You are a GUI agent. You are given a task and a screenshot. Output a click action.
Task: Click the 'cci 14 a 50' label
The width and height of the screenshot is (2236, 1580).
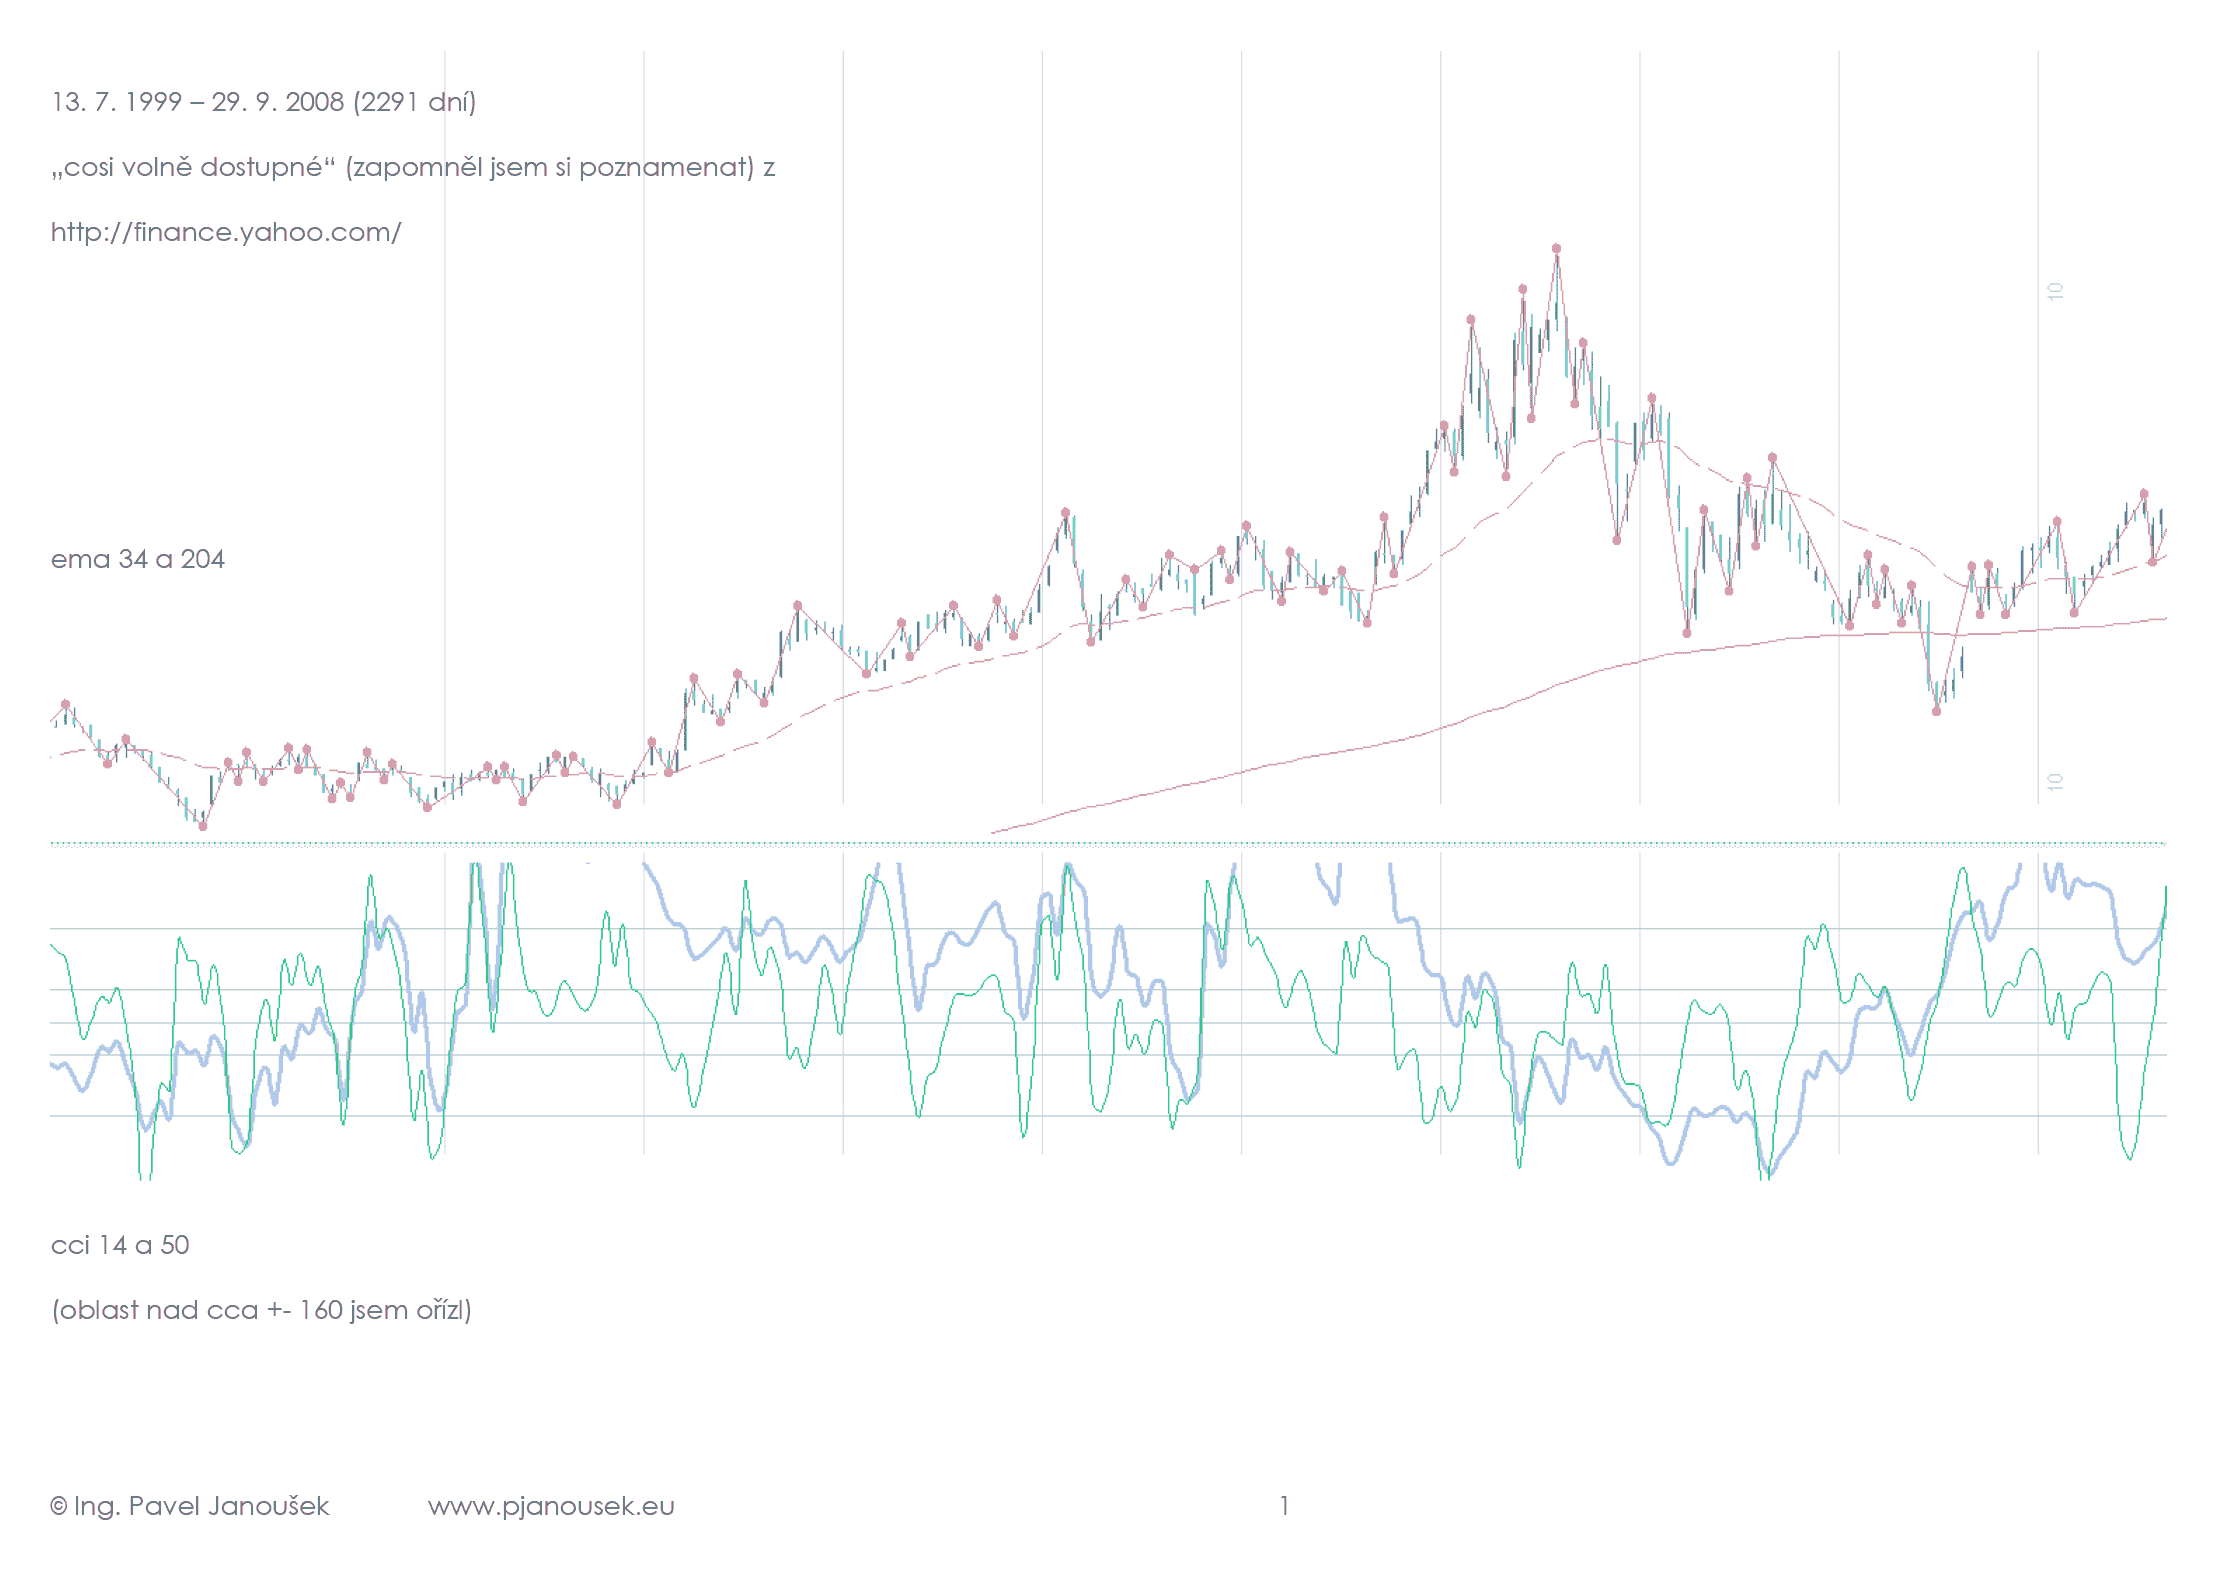pos(120,1245)
